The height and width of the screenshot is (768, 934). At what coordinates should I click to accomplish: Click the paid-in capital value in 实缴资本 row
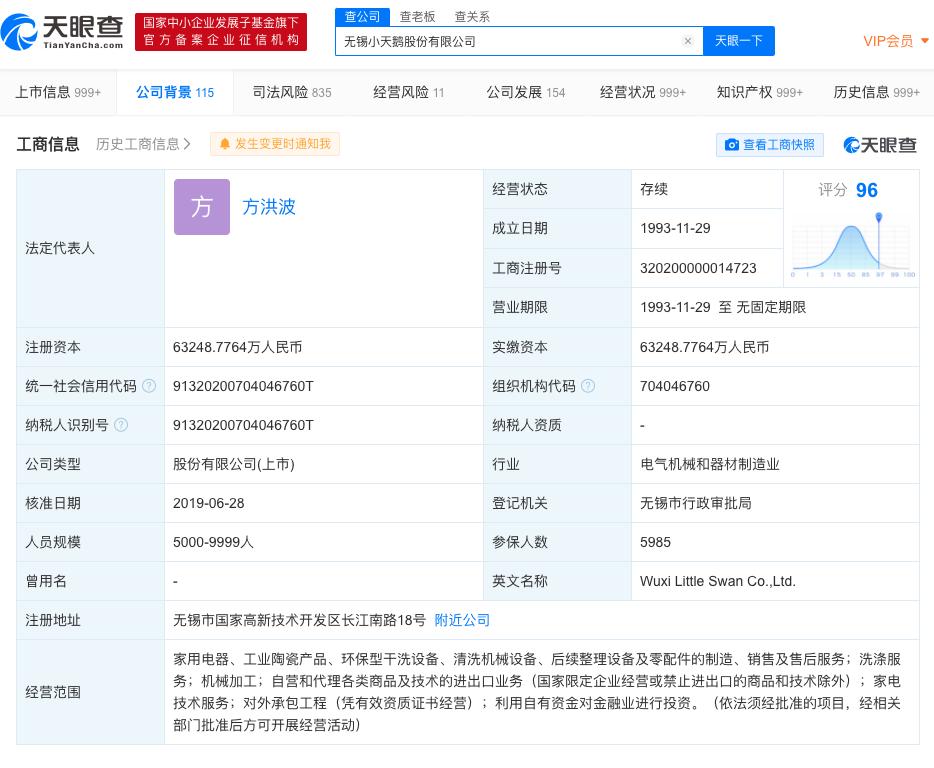704,347
